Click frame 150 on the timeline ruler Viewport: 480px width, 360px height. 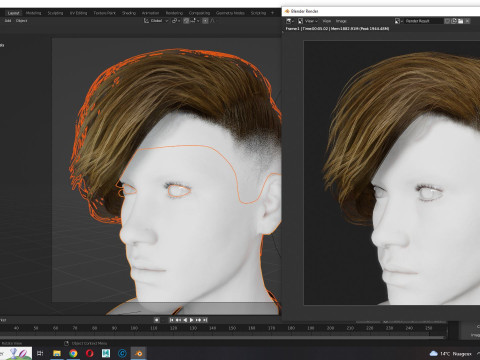click(232, 328)
